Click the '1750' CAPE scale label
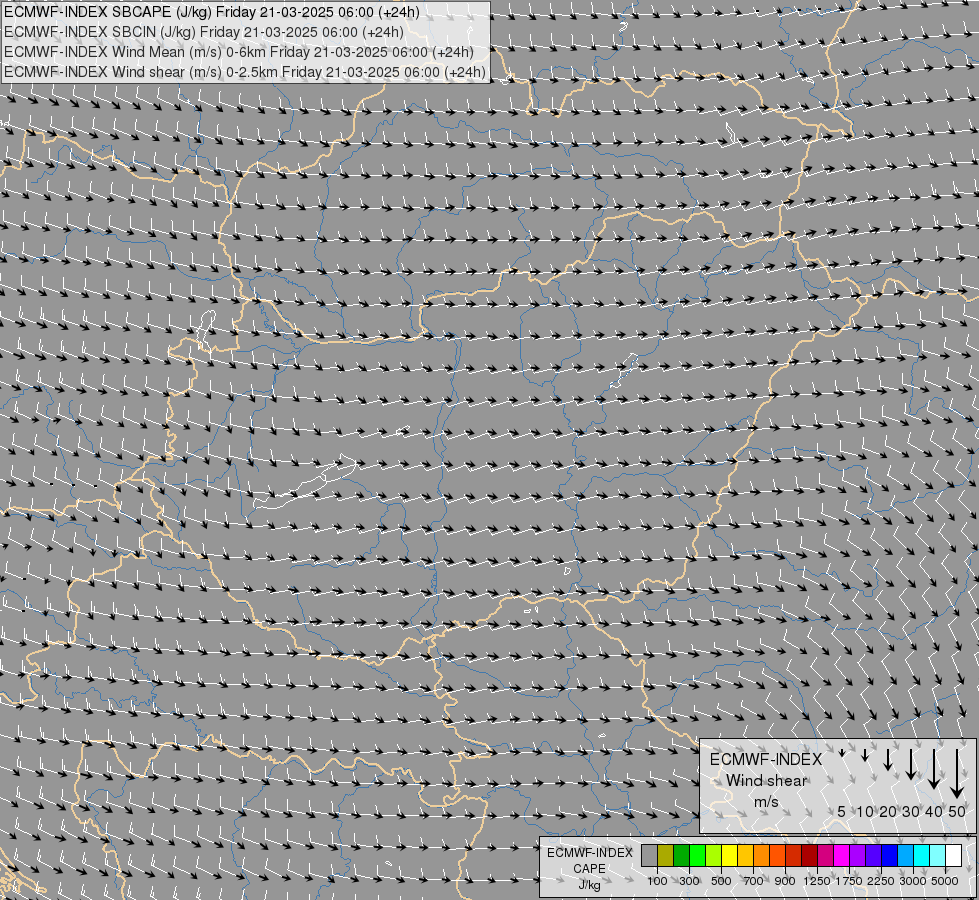Viewport: 979px width, 900px height. pos(849,881)
